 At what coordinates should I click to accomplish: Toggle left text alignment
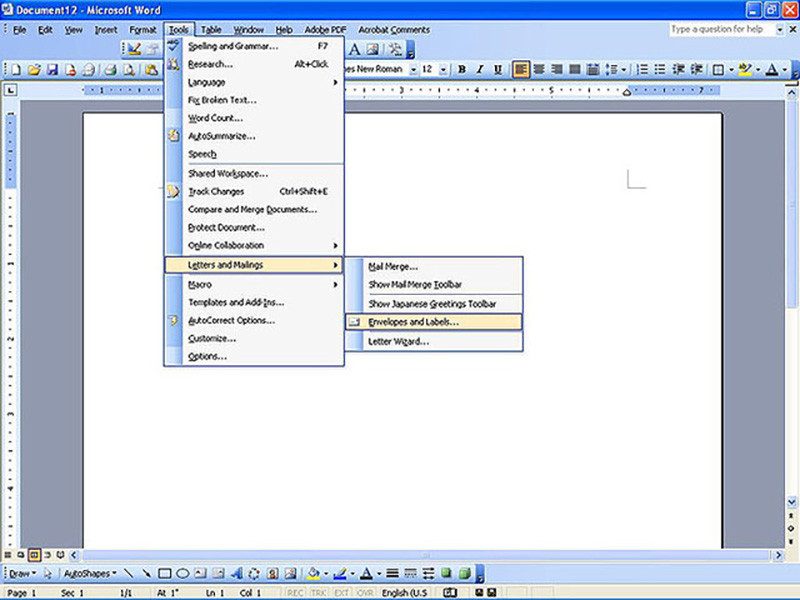click(521, 69)
